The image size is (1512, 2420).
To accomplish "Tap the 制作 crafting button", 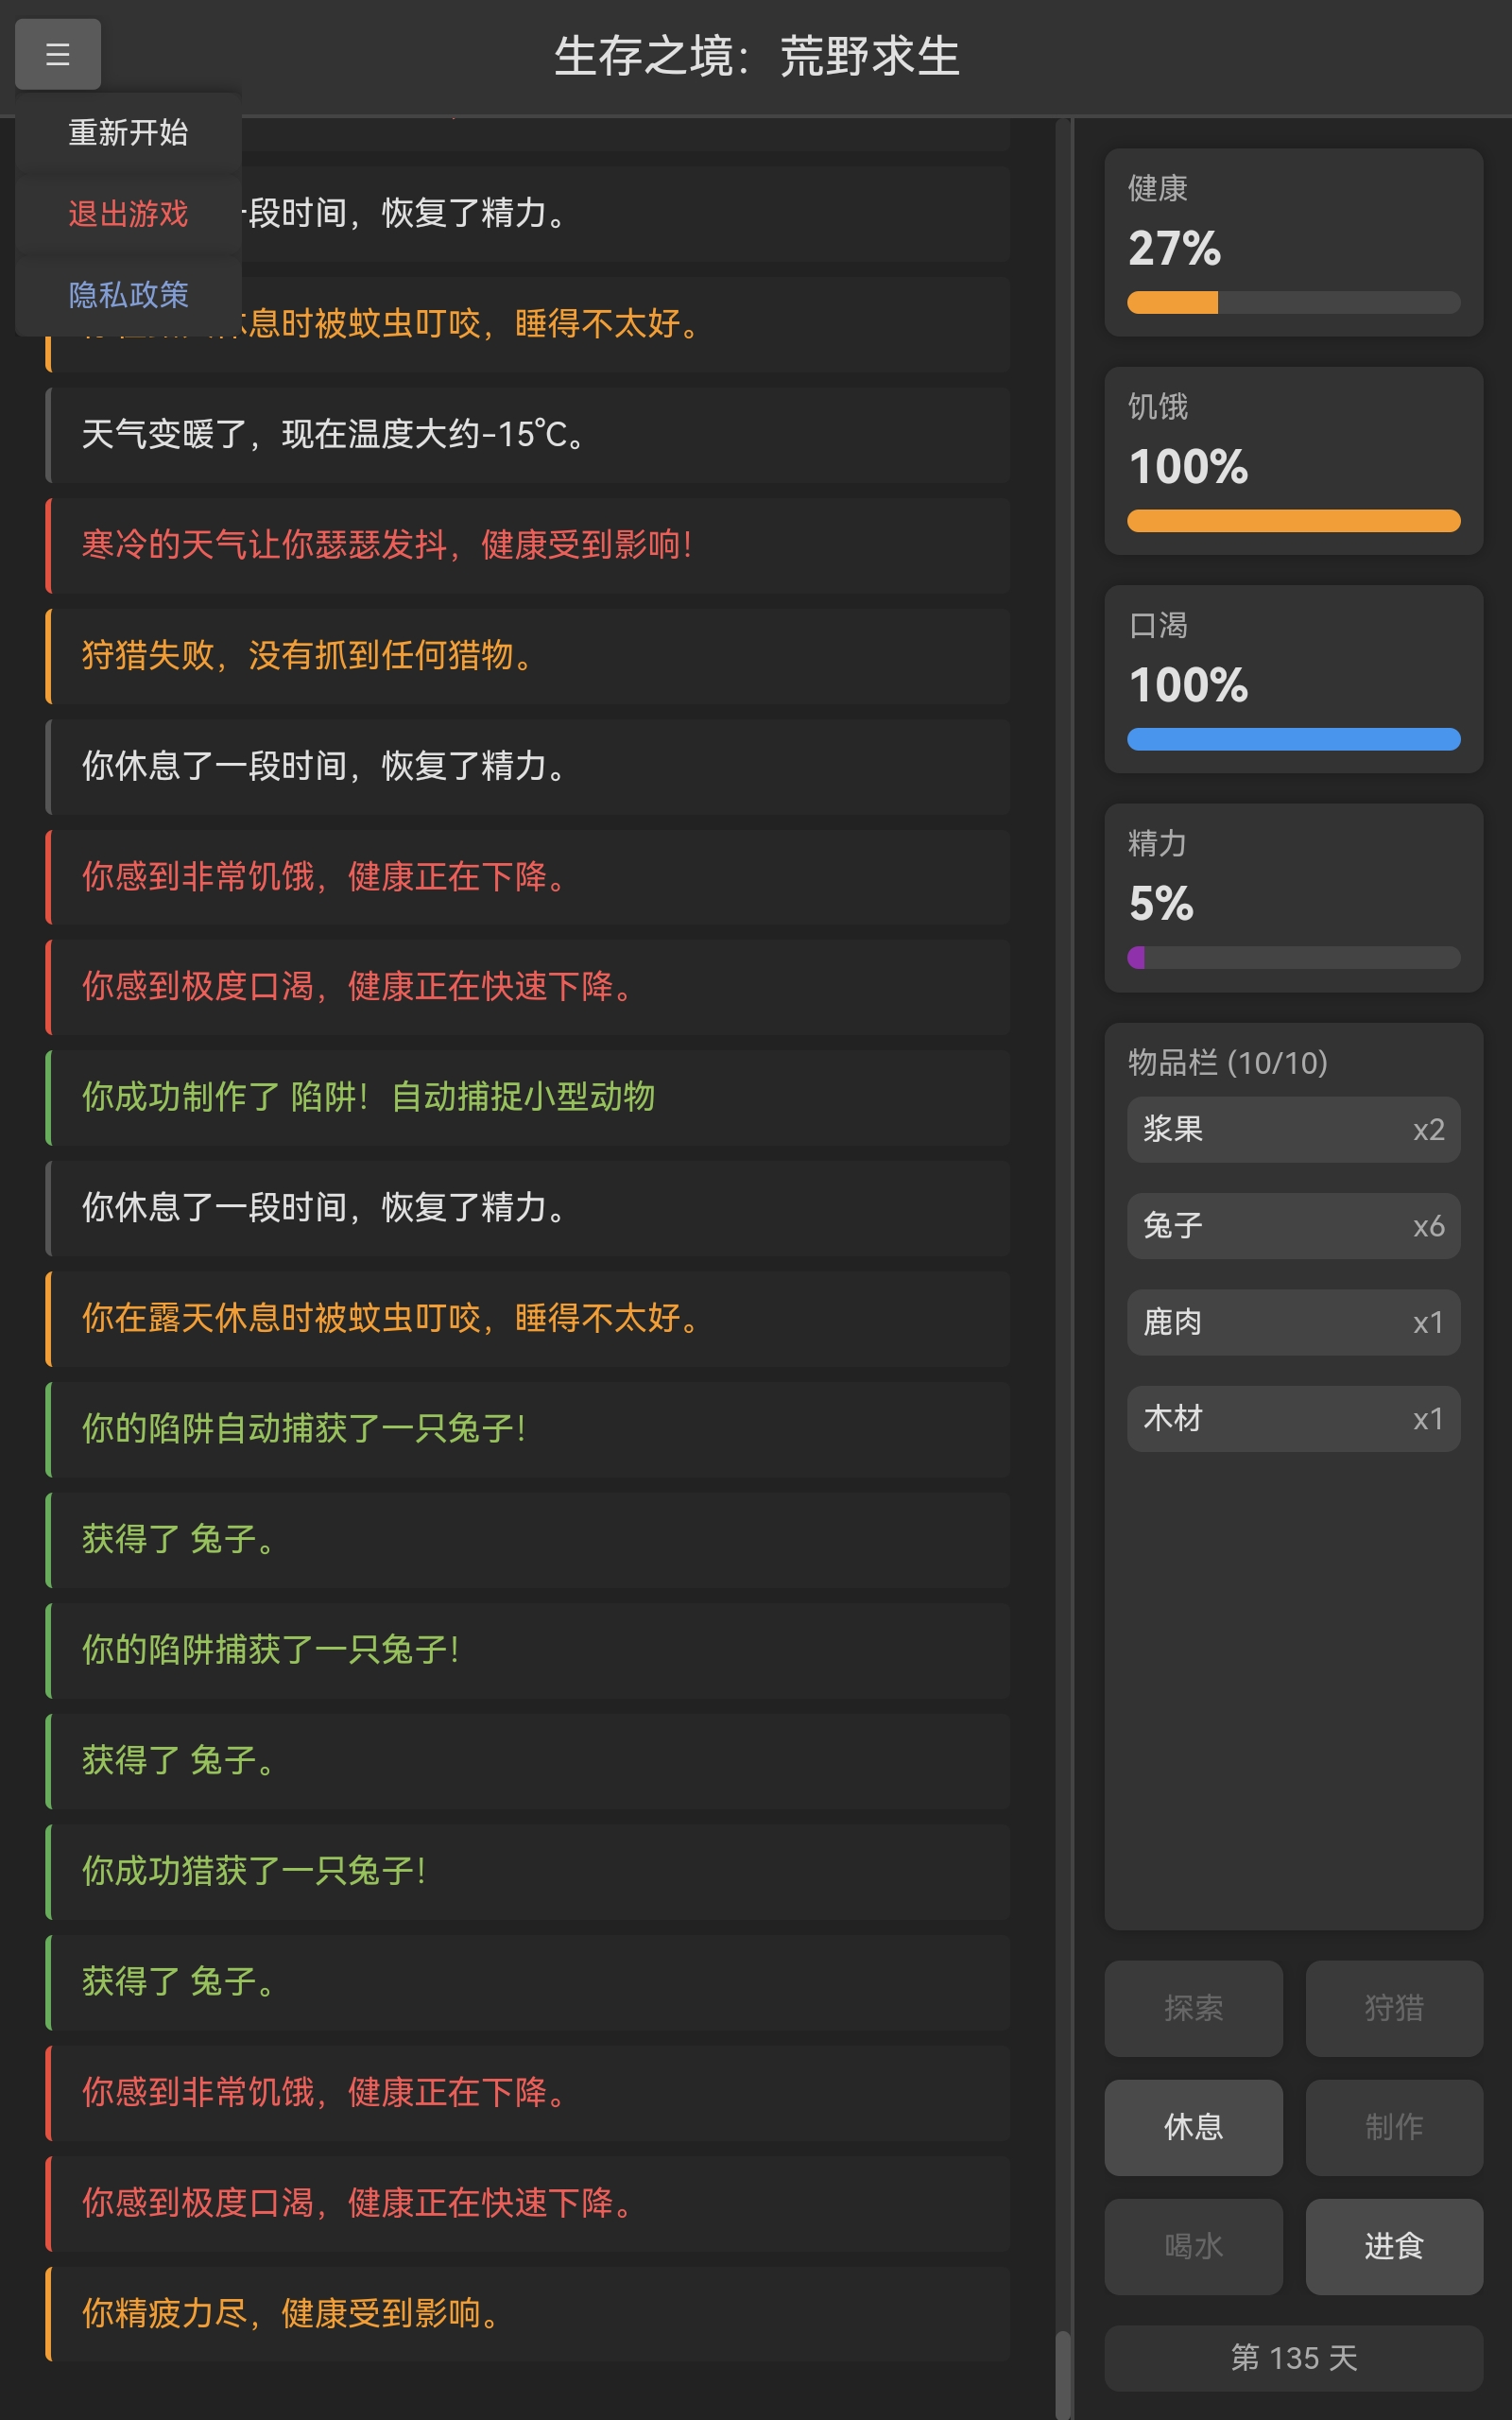I will tap(1393, 2127).
